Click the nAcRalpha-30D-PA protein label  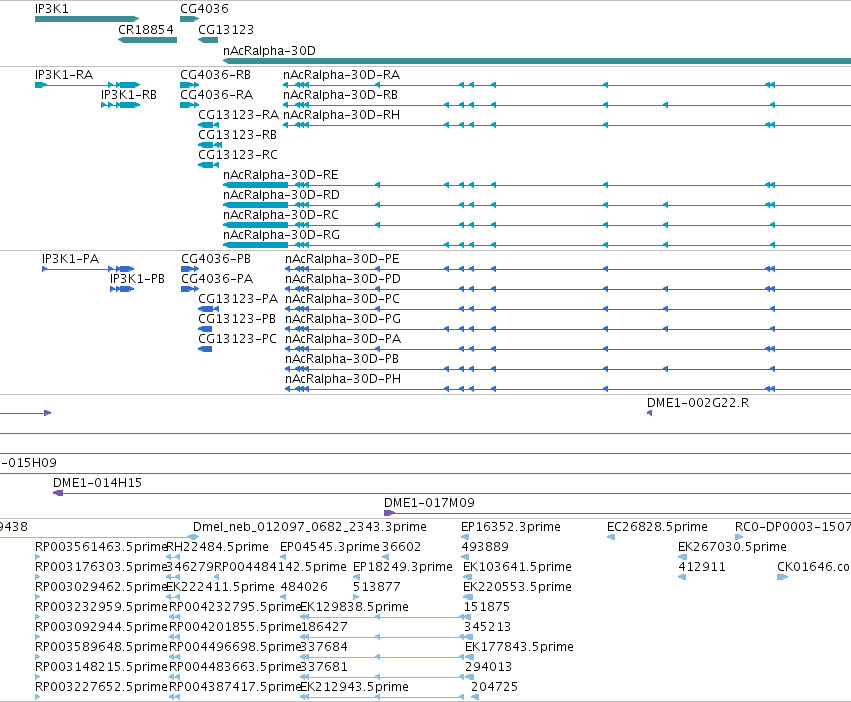pyautogui.click(x=343, y=339)
